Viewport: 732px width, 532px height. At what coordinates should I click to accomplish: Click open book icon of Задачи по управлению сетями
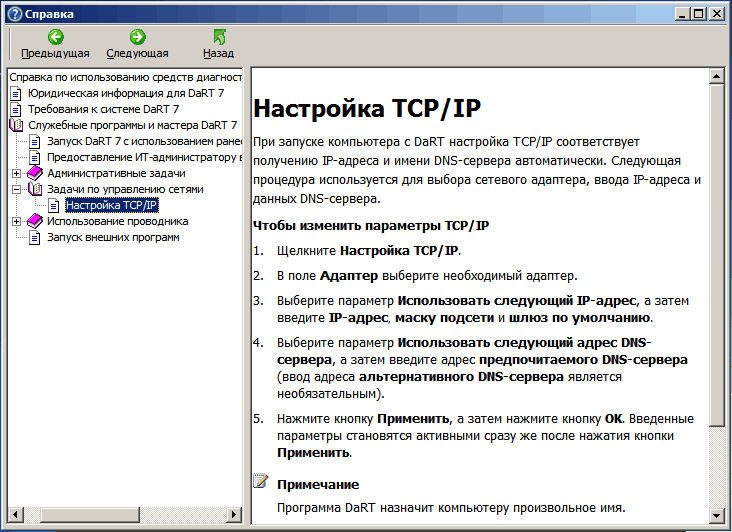tap(35, 189)
